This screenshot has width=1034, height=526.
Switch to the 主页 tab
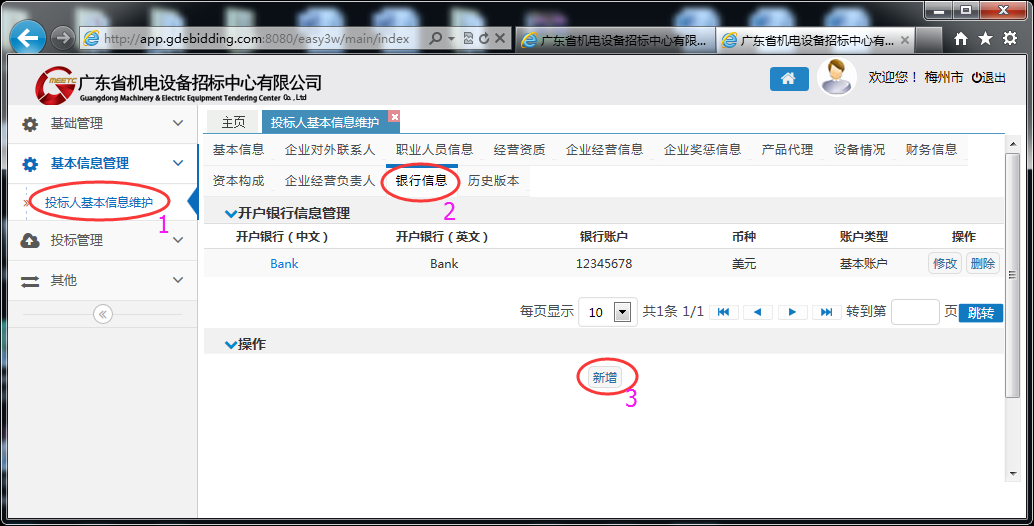coord(233,122)
